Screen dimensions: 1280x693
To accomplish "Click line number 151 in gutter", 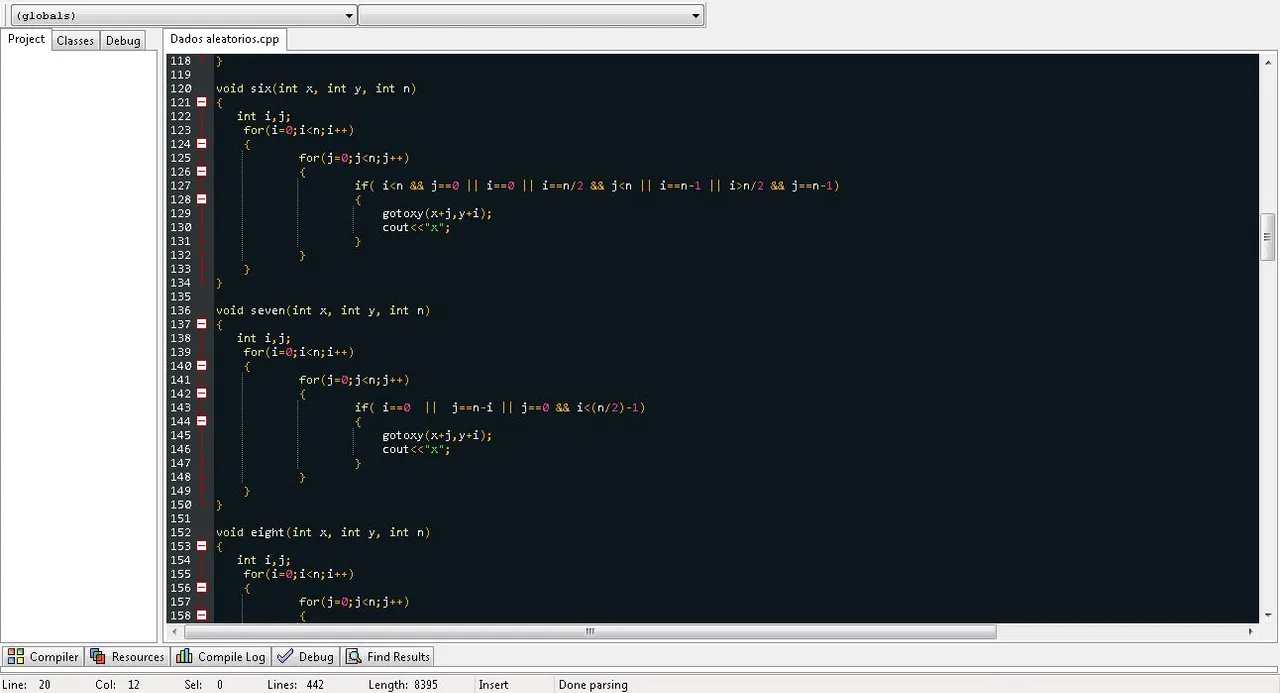I will coord(180,518).
